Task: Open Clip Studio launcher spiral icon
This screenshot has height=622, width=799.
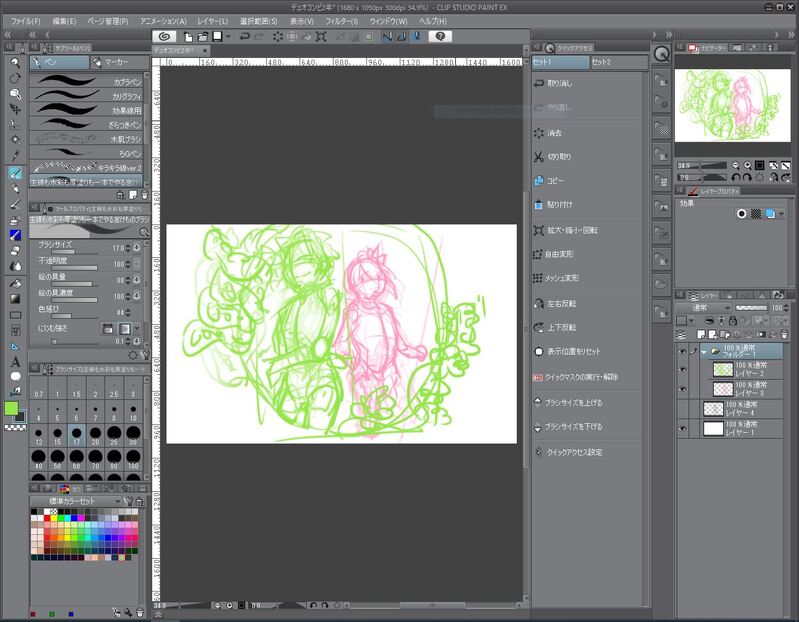Action: [x=164, y=36]
